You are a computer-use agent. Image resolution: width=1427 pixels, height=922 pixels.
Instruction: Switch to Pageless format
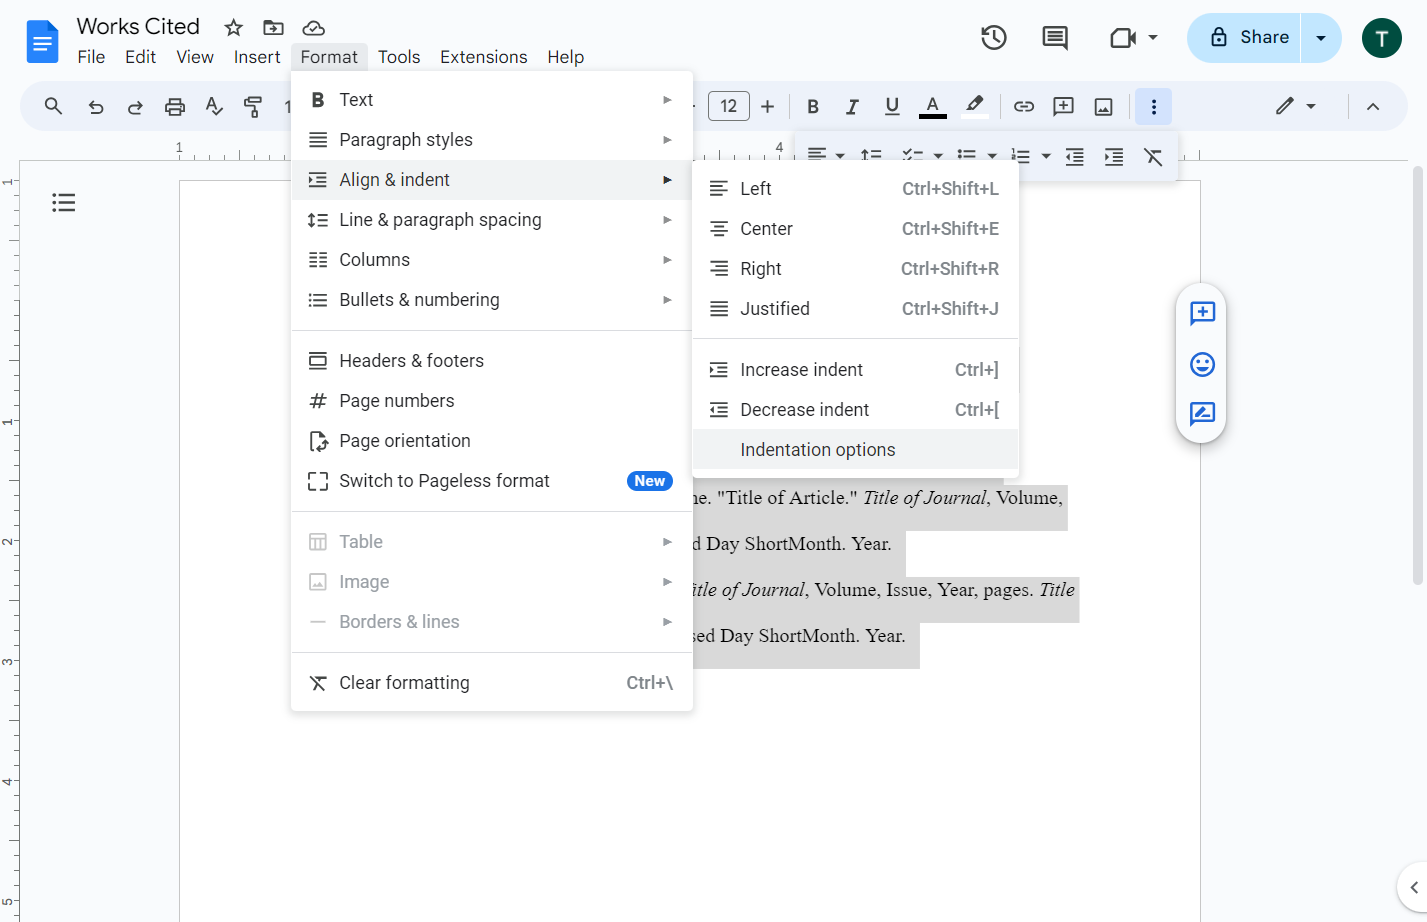pyautogui.click(x=491, y=481)
